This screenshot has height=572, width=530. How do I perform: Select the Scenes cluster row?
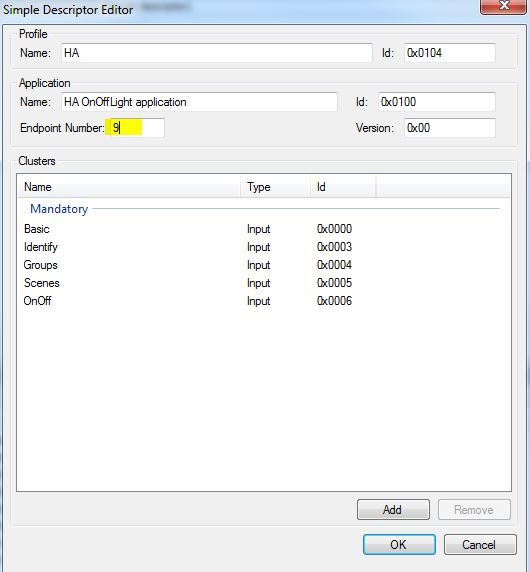264,283
